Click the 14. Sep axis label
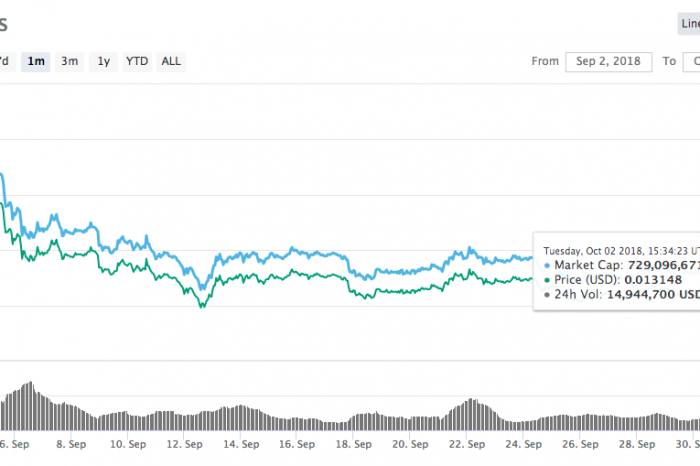Screen dimensions: 700x466 point(241,444)
